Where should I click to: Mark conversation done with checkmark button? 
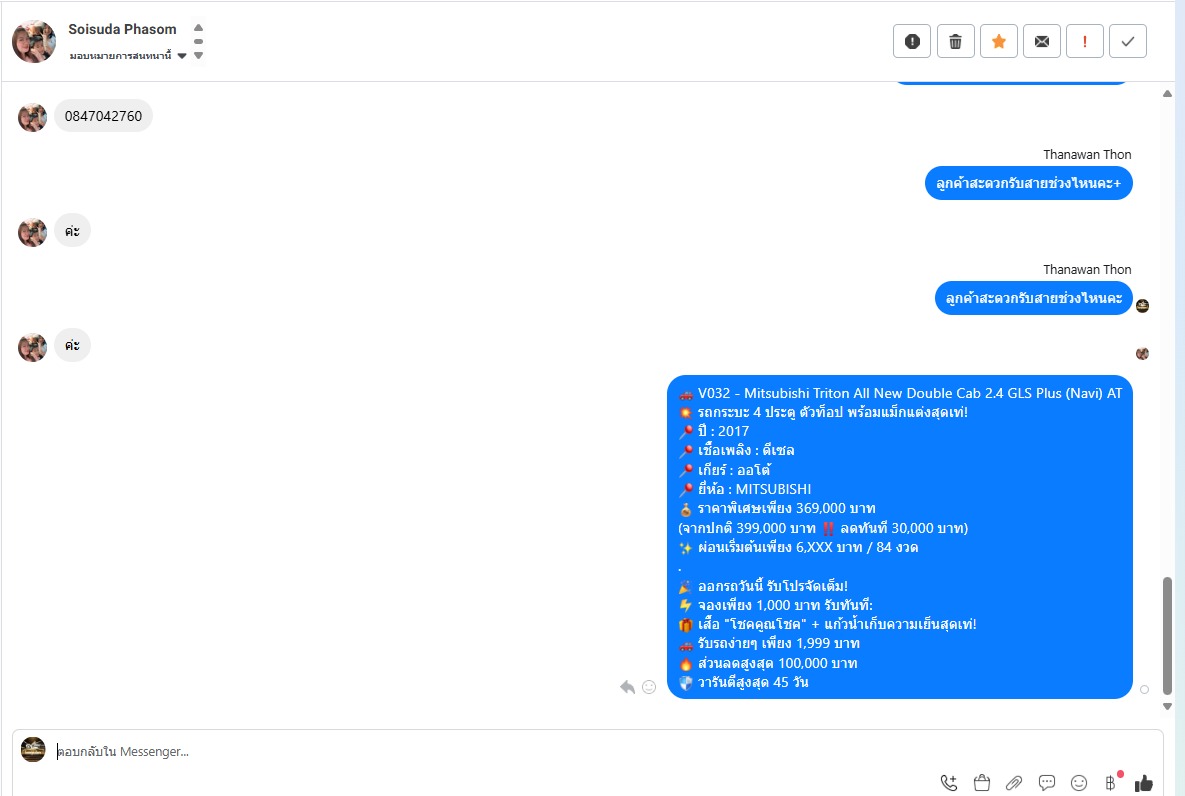pyautogui.click(x=1128, y=41)
